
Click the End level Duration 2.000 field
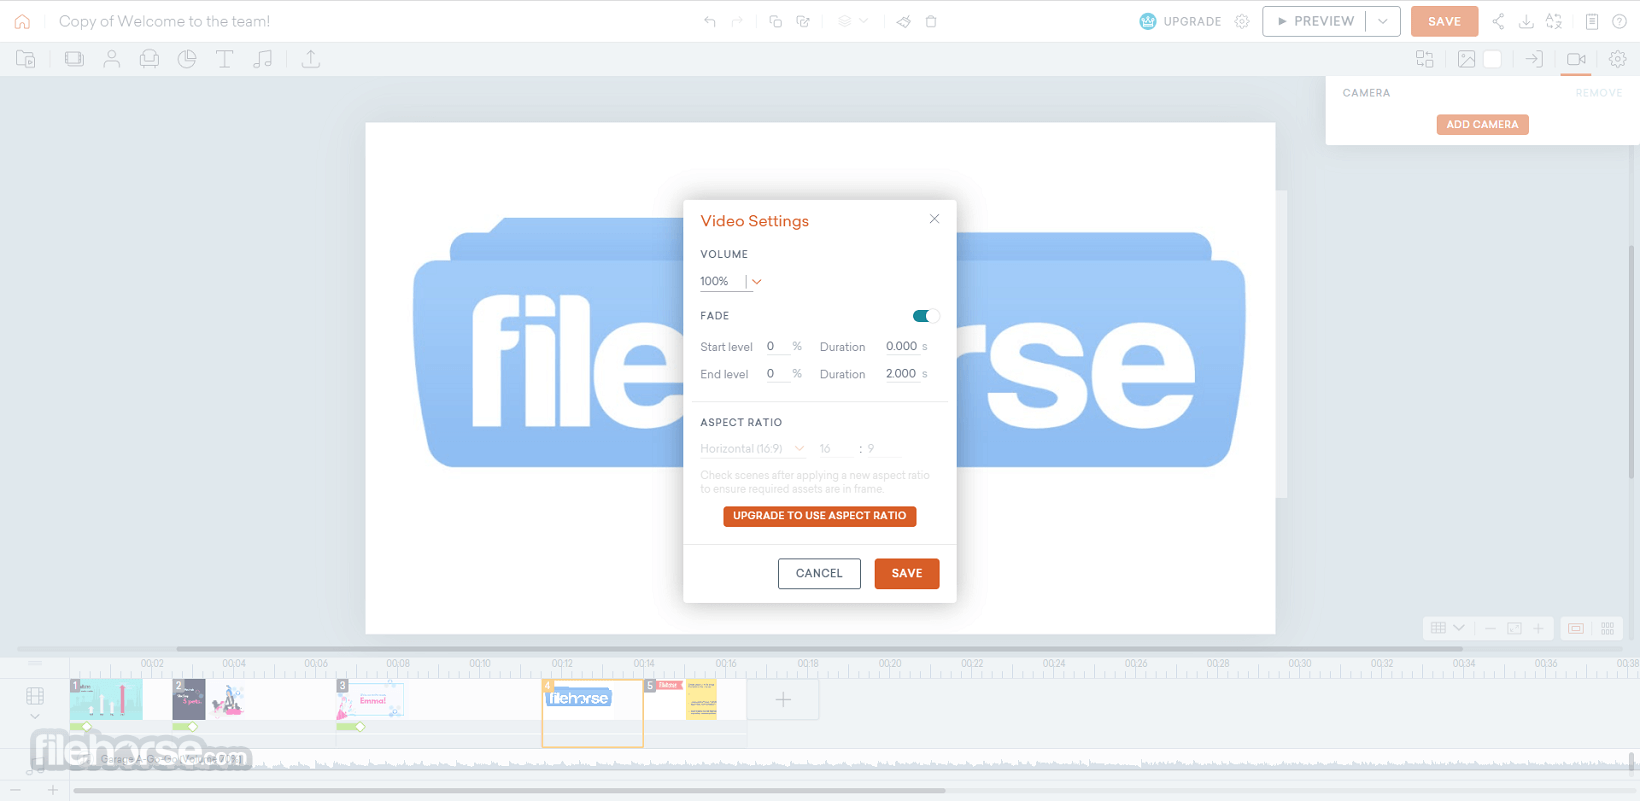[902, 374]
